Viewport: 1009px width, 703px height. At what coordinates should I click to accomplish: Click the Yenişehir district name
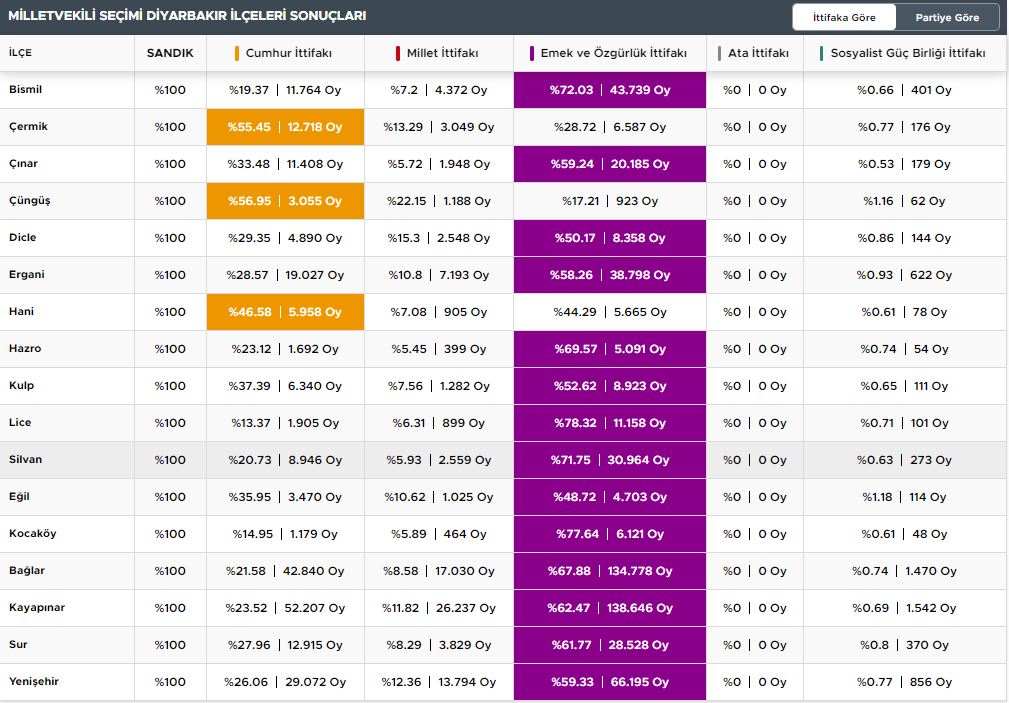[x=34, y=682]
